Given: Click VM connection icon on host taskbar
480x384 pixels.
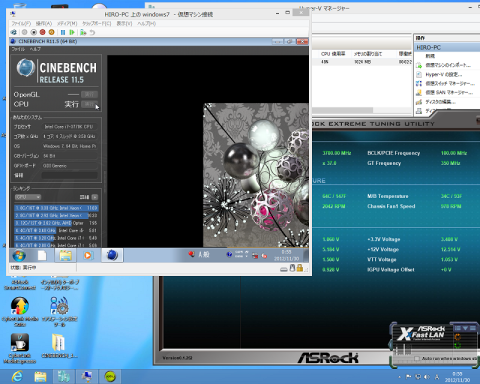Looking at the screenshot, I should [x=87, y=377].
